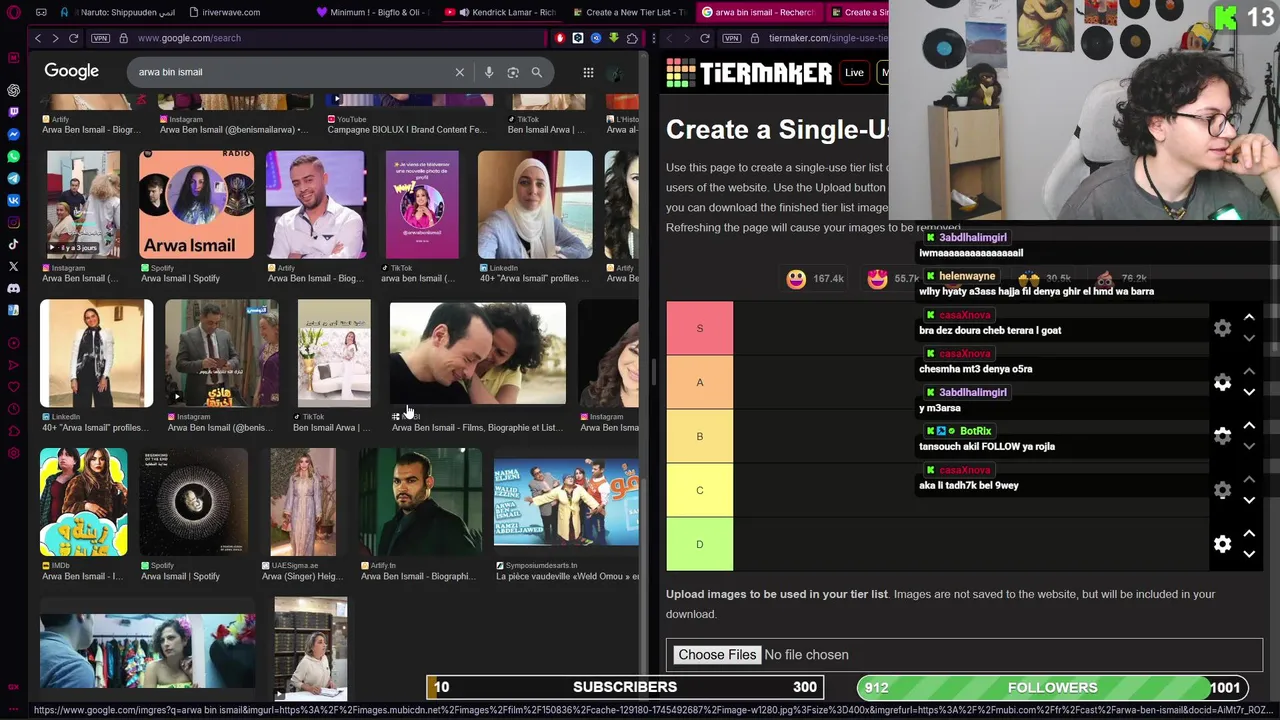Open settings gear for tier D row

click(x=1222, y=544)
